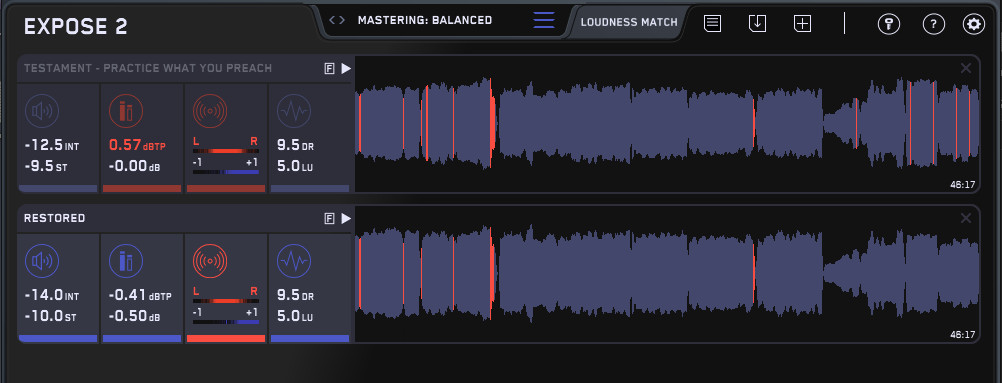Toggle the Loudness Match button
Screen dimensions: 1002x383
[629, 22]
